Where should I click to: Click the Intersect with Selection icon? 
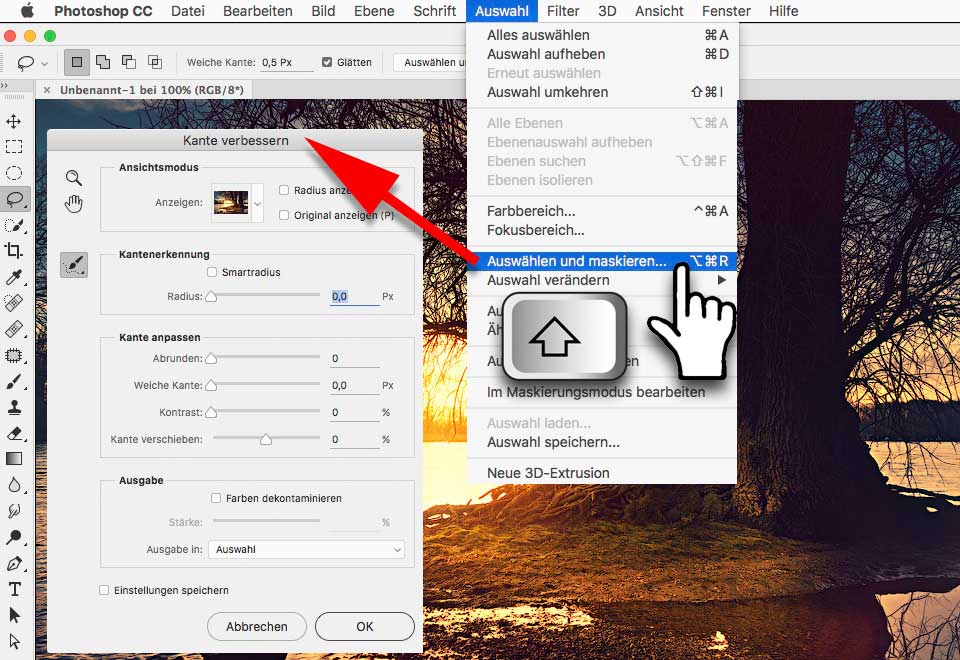pos(155,62)
